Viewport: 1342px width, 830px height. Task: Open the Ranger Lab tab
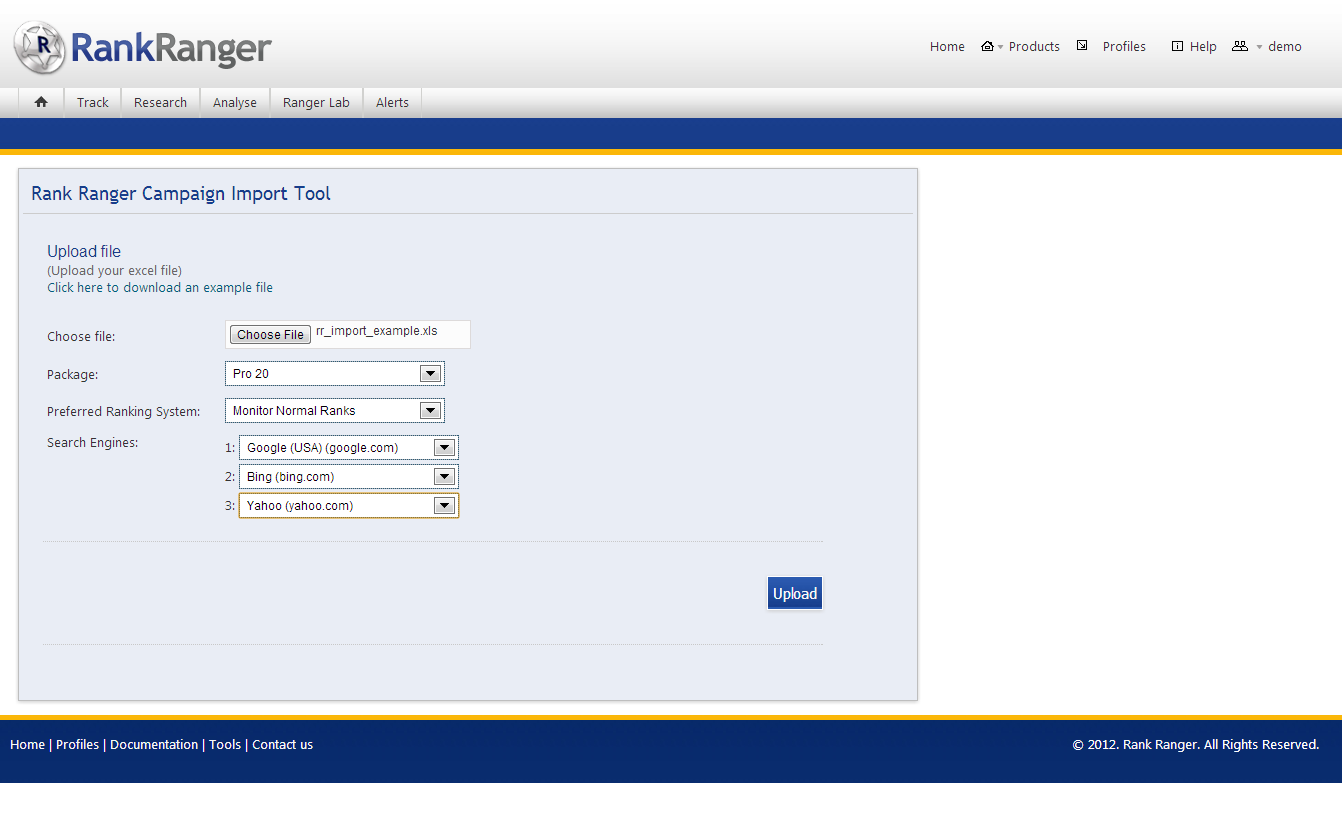[x=316, y=103]
